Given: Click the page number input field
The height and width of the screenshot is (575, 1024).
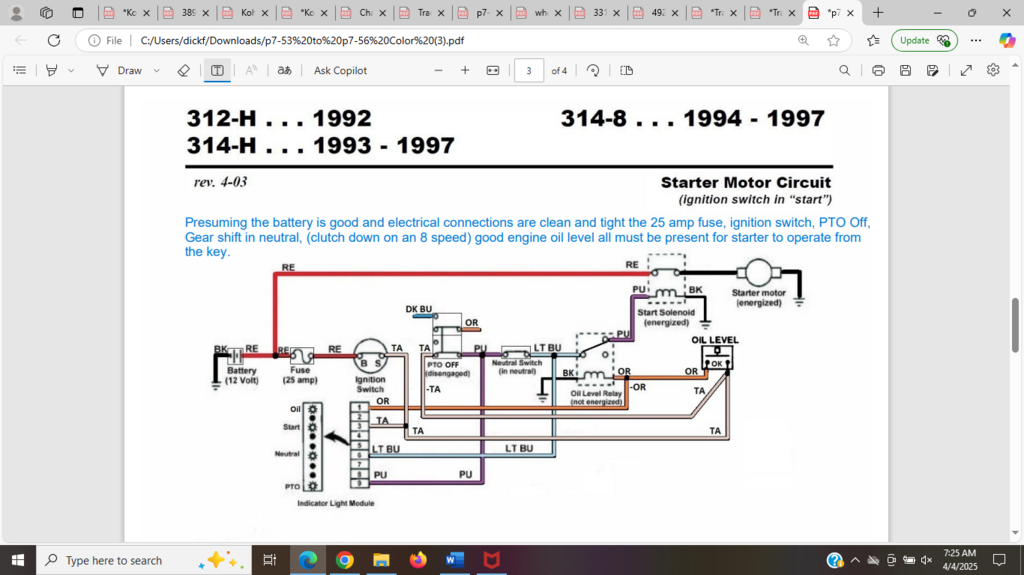Looking at the screenshot, I should pyautogui.click(x=529, y=70).
